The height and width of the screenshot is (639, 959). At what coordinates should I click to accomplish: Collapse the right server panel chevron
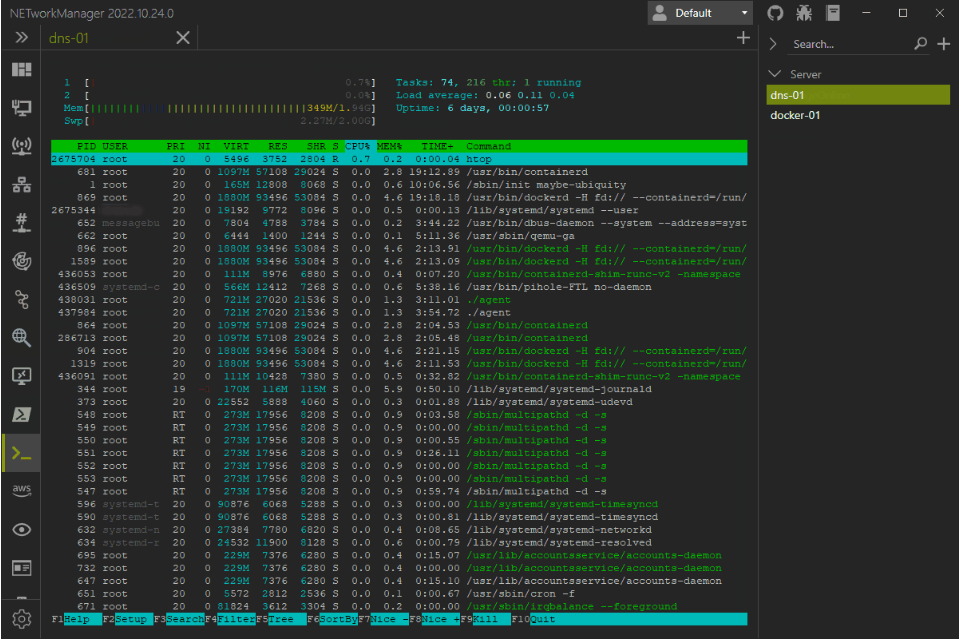771,44
